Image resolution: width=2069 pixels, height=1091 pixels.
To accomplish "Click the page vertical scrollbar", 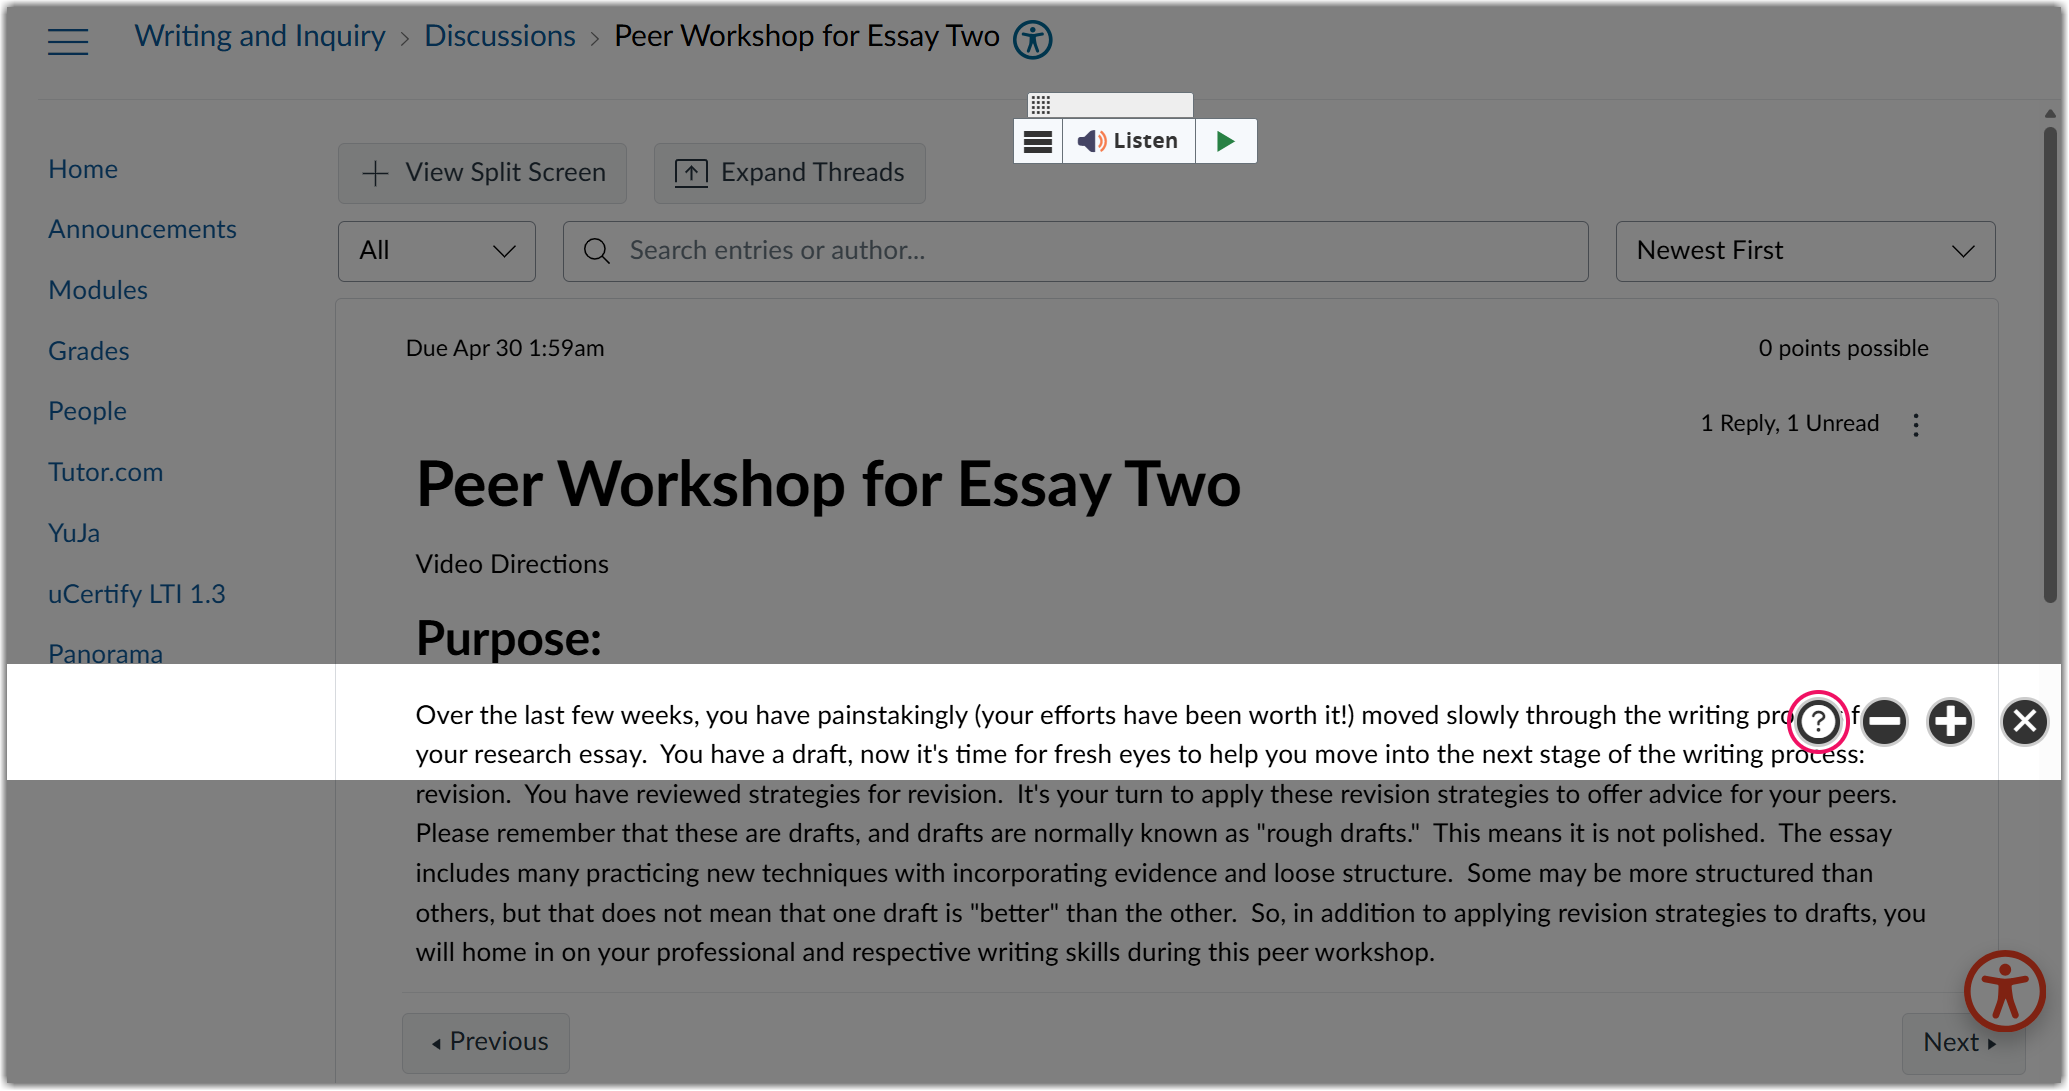I will click(x=2050, y=365).
